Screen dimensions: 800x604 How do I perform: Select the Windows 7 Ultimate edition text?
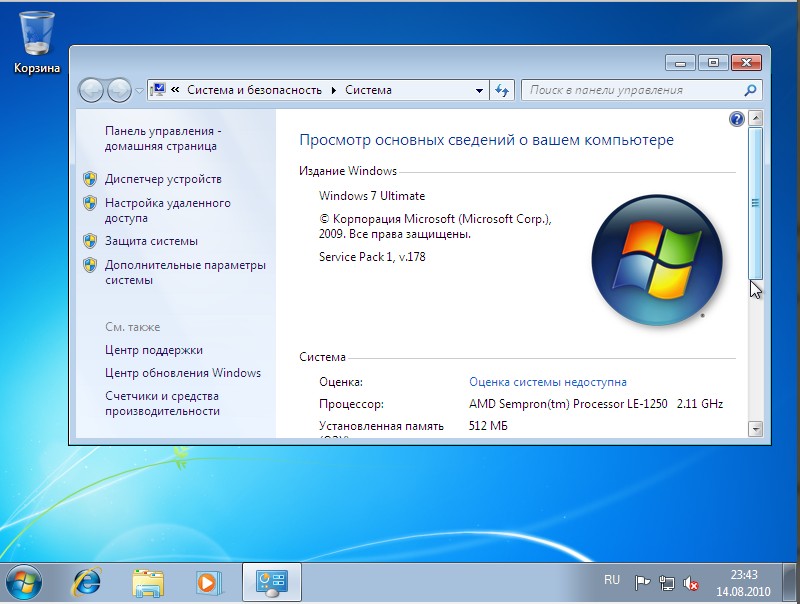(372, 196)
